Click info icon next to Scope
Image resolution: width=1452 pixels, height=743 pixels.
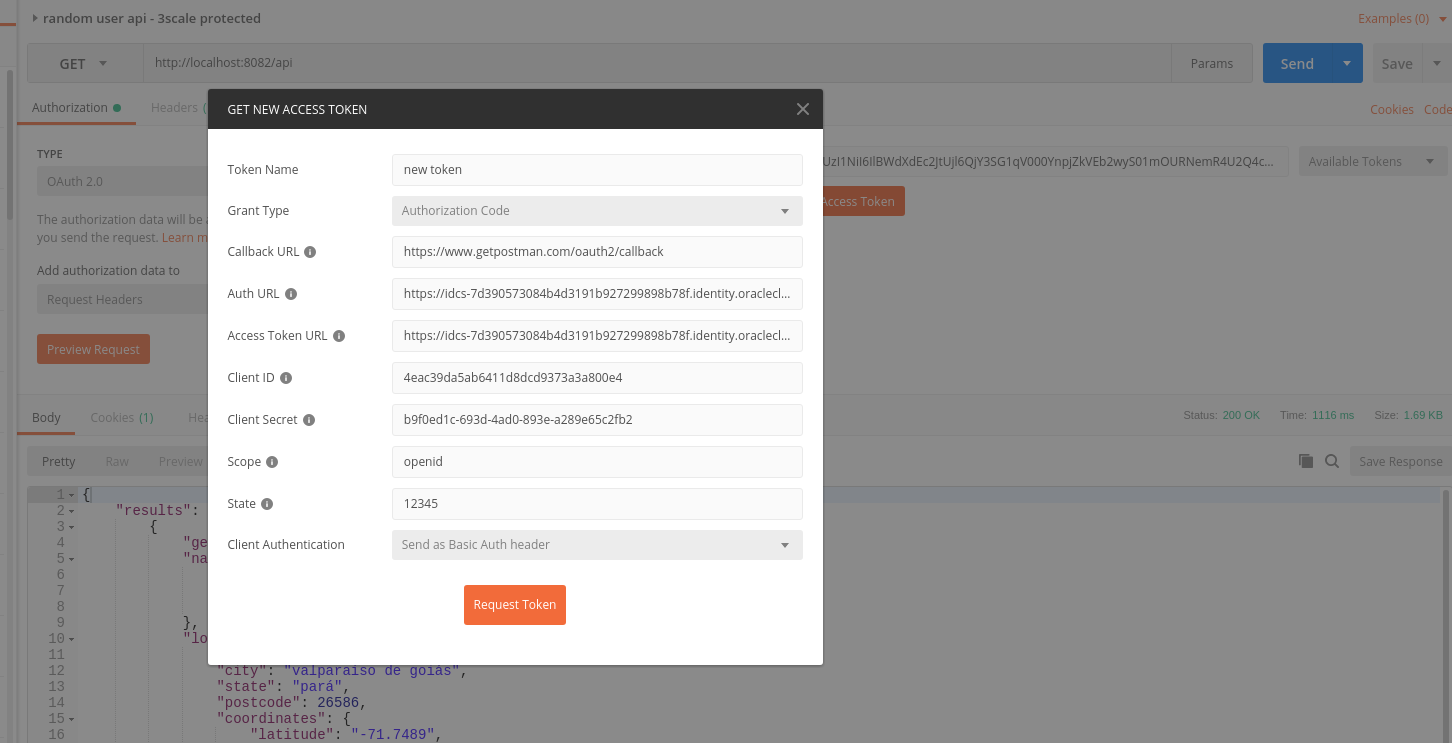[x=272, y=462]
